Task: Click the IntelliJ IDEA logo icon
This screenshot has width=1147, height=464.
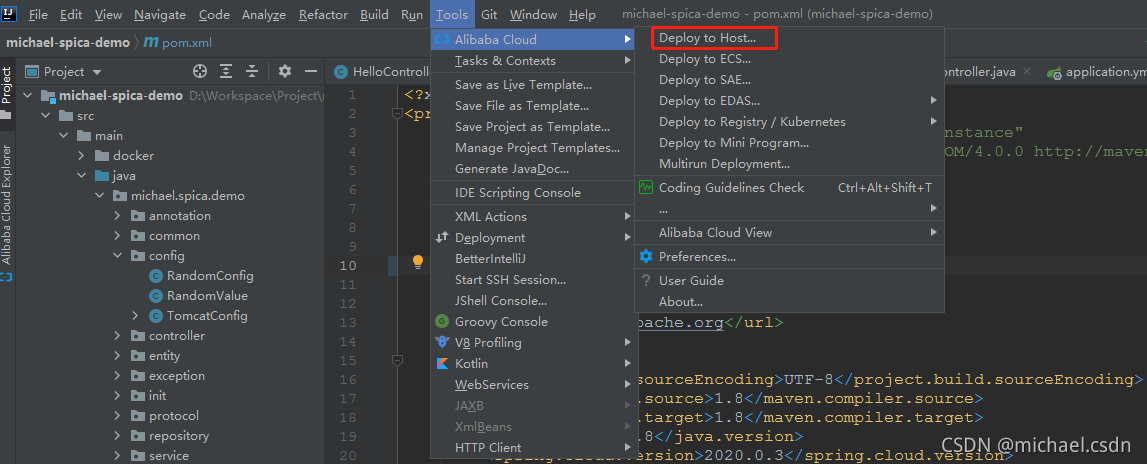Action: [10, 14]
